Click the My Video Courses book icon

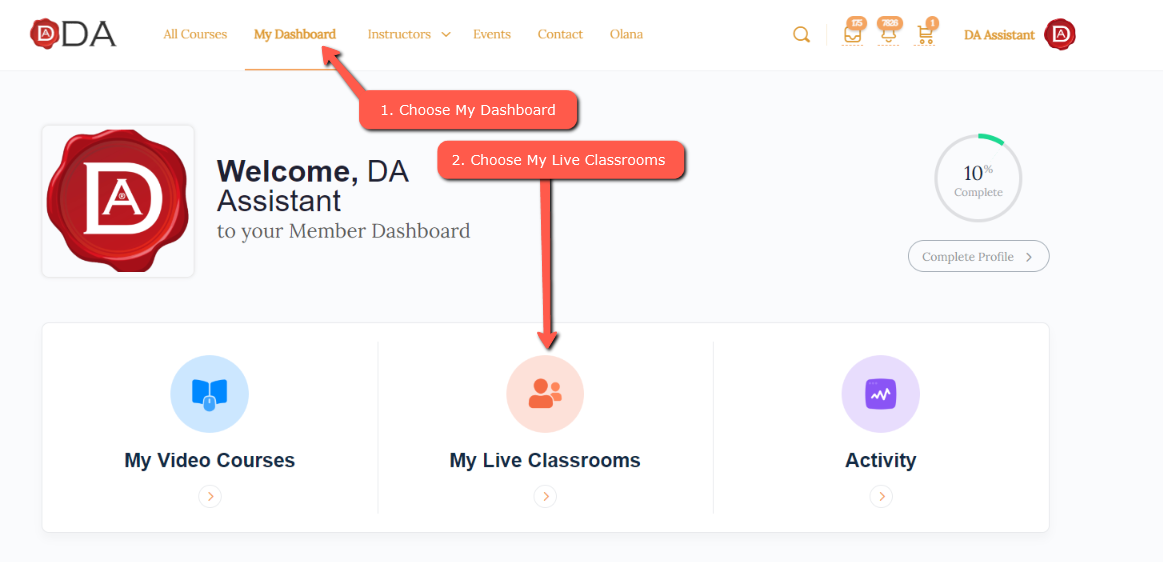coord(209,394)
